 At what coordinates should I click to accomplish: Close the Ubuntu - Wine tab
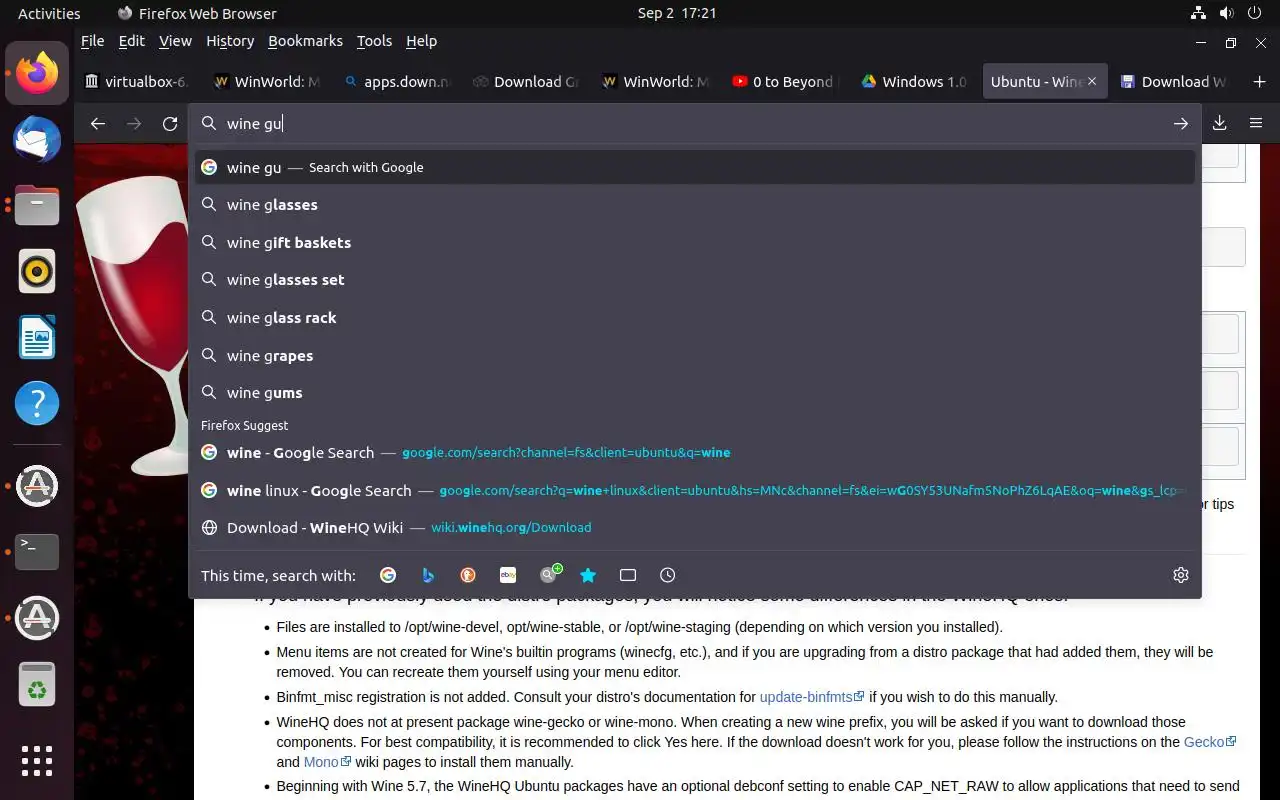coord(1092,82)
